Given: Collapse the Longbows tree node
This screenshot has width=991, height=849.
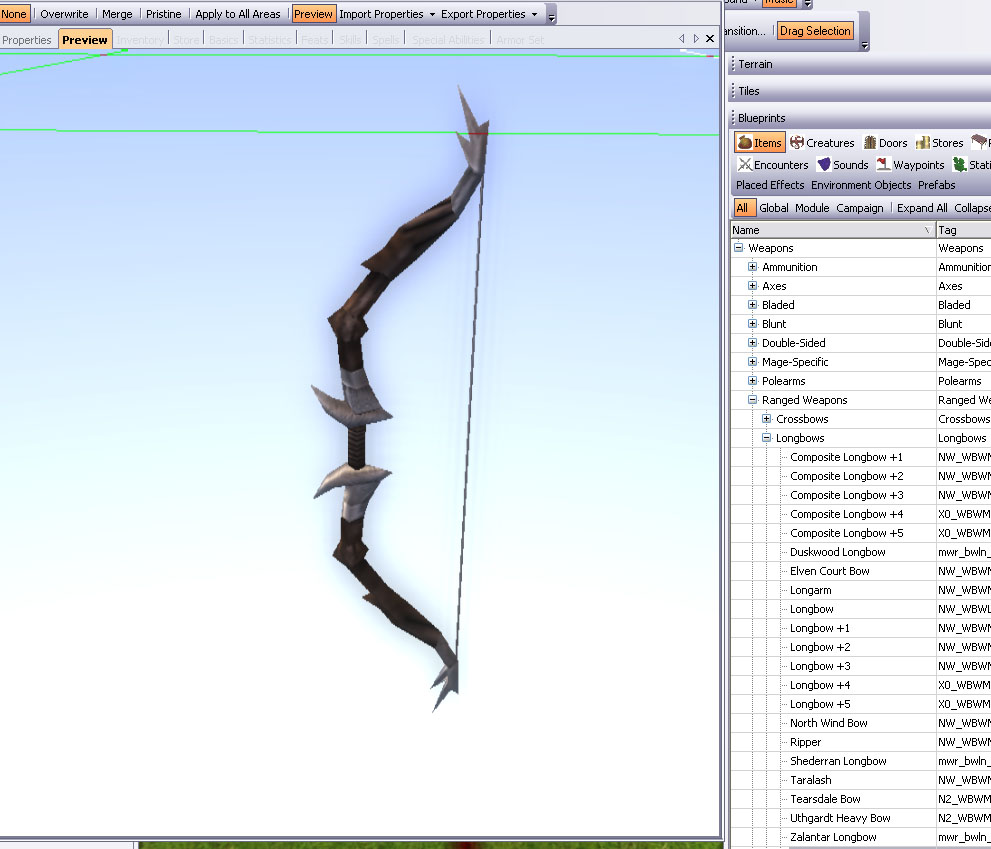Looking at the screenshot, I should pyautogui.click(x=766, y=437).
